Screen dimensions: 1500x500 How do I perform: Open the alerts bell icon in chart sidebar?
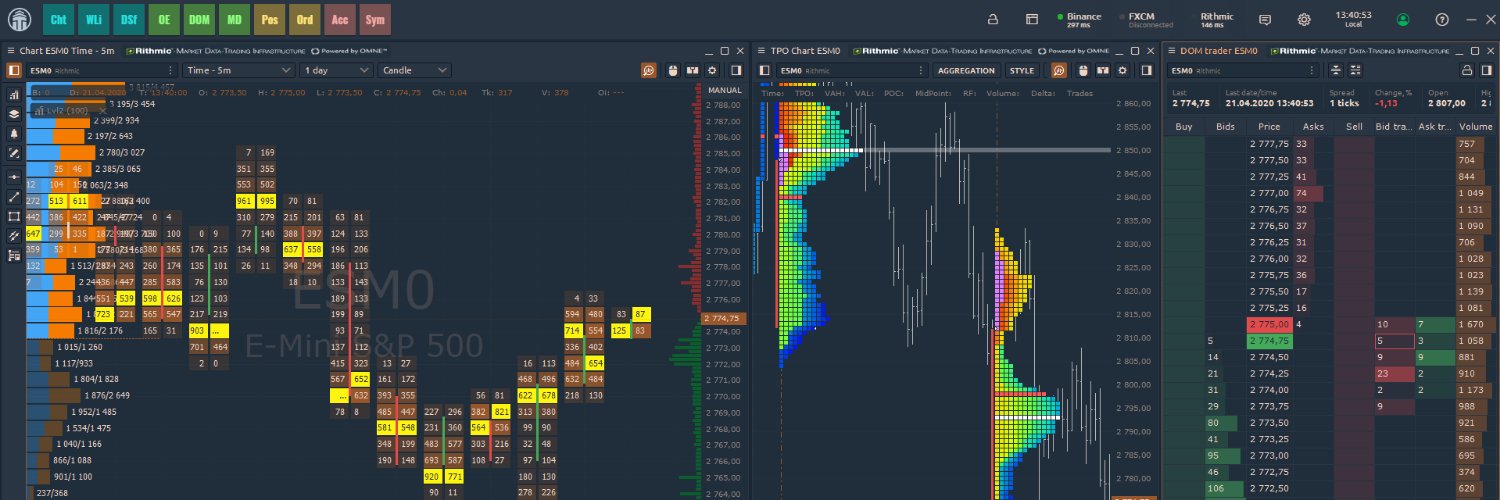[x=14, y=133]
